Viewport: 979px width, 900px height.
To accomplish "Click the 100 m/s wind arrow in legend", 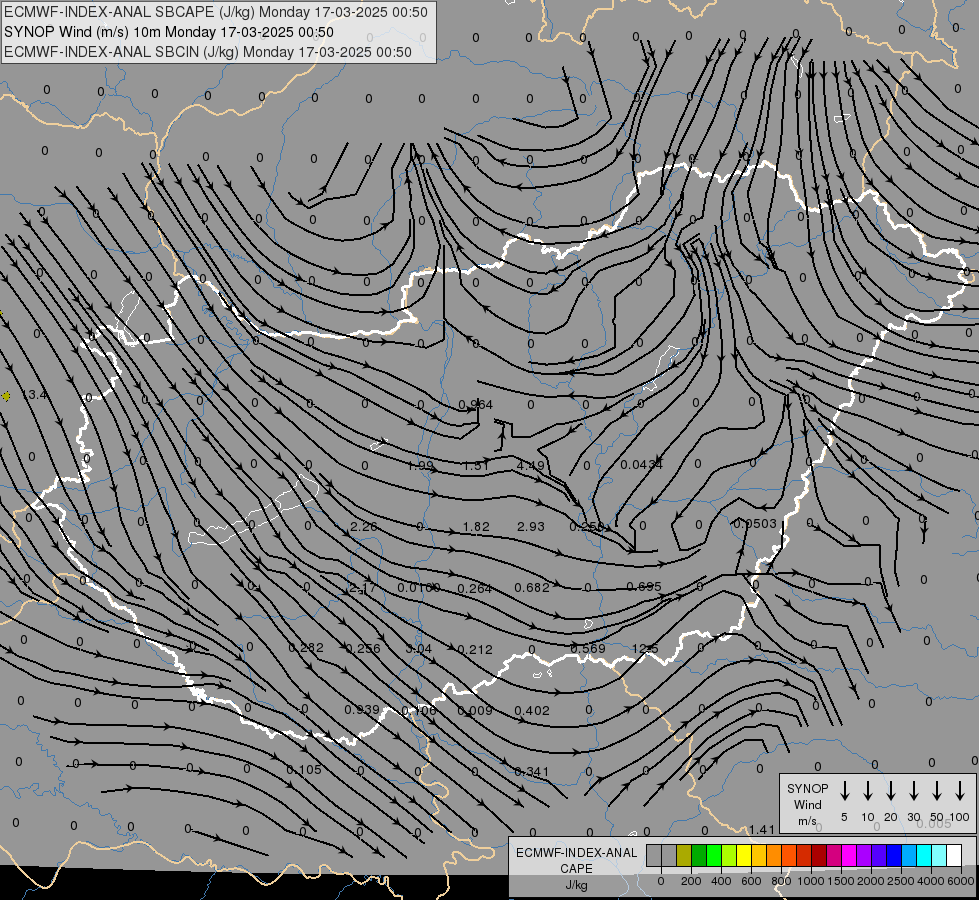I will coord(960,791).
